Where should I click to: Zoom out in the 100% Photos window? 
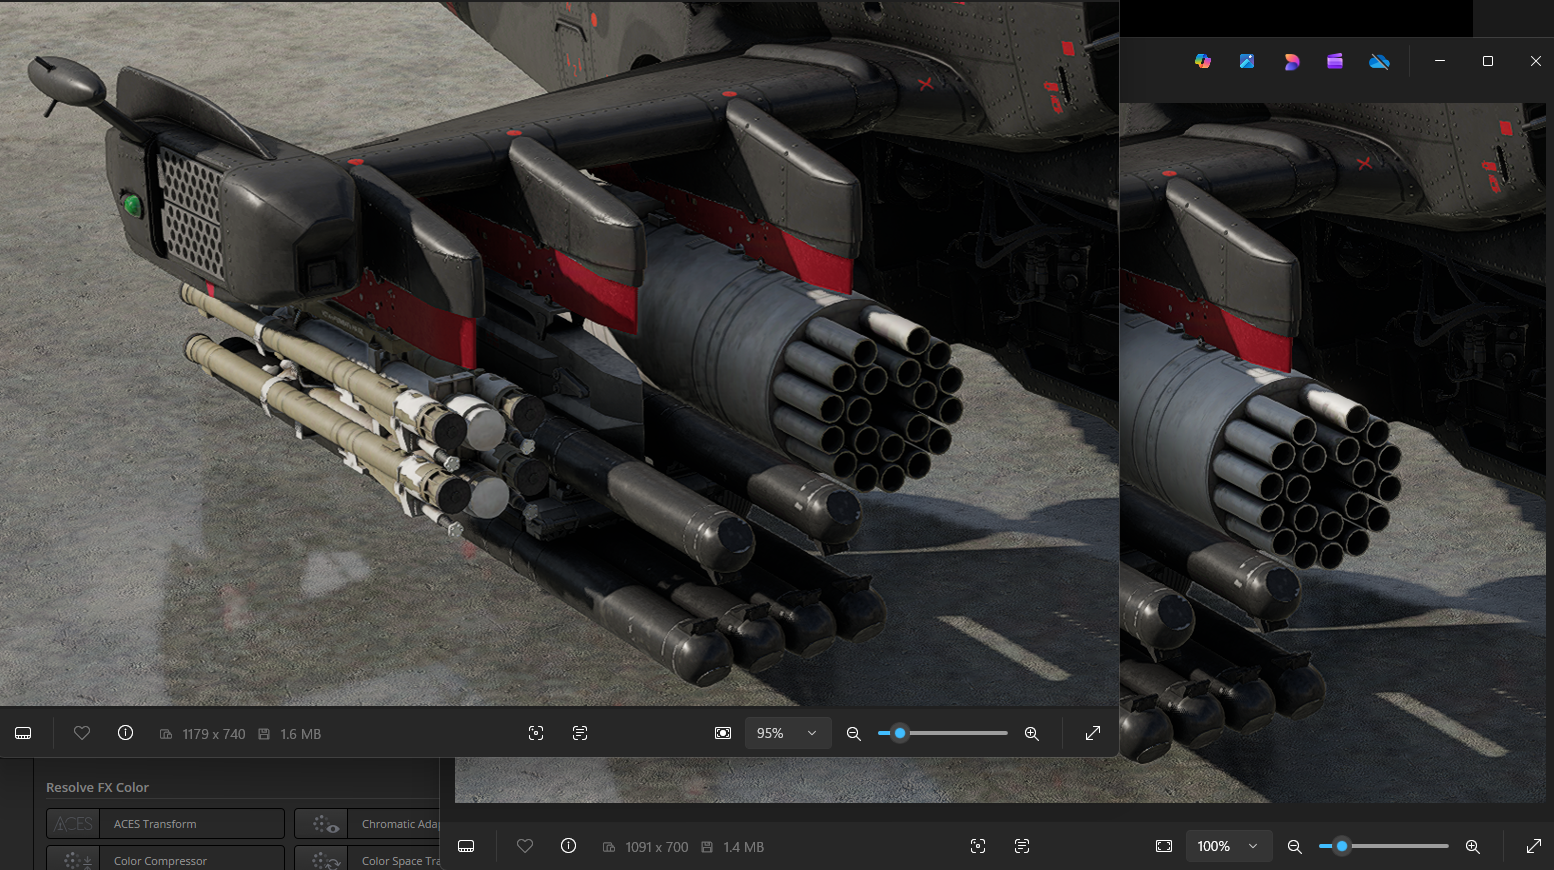(x=1295, y=846)
